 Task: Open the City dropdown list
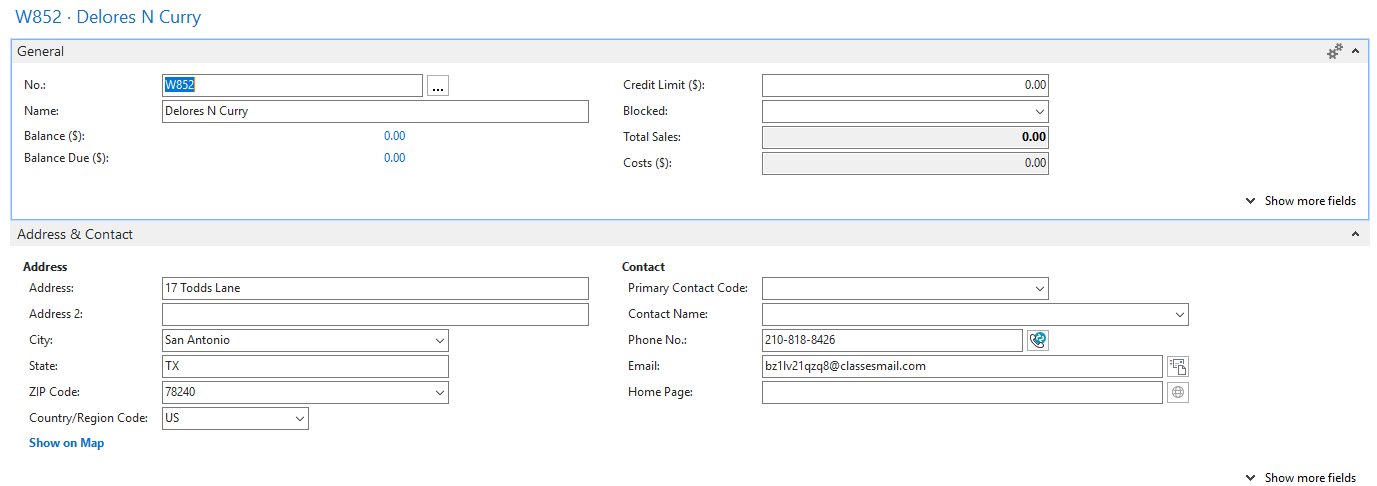[x=439, y=341]
